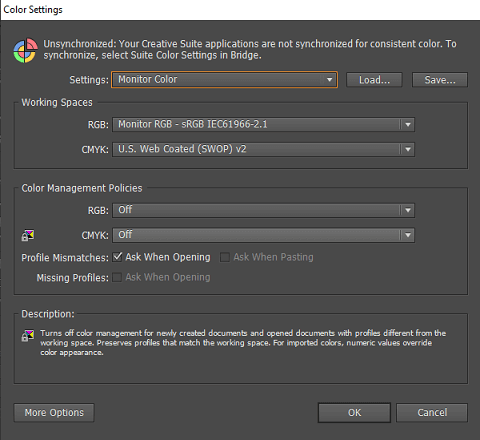This screenshot has height=440, width=480.
Task: Click the More Options button
Action: (x=54, y=413)
